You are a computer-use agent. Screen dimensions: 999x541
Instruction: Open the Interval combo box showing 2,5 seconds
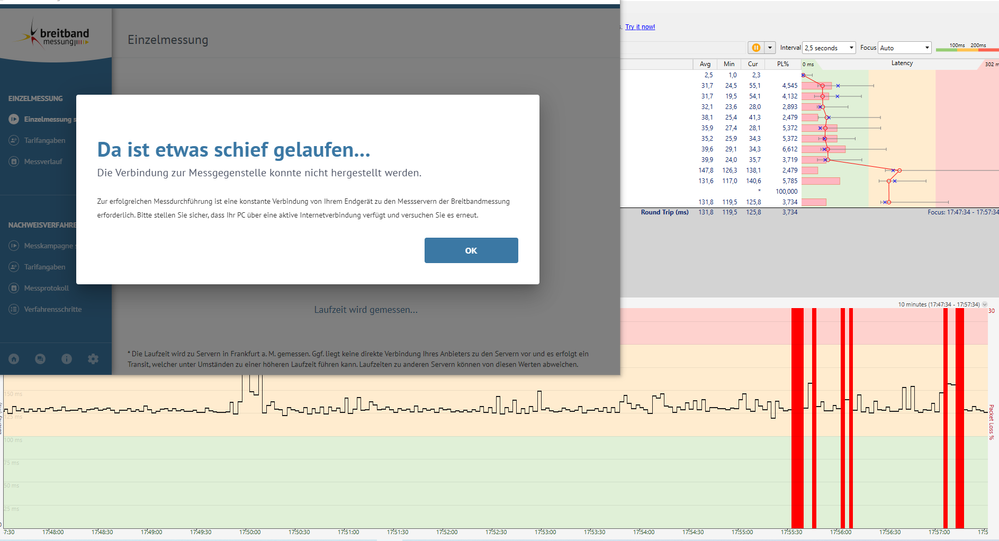tap(829, 48)
